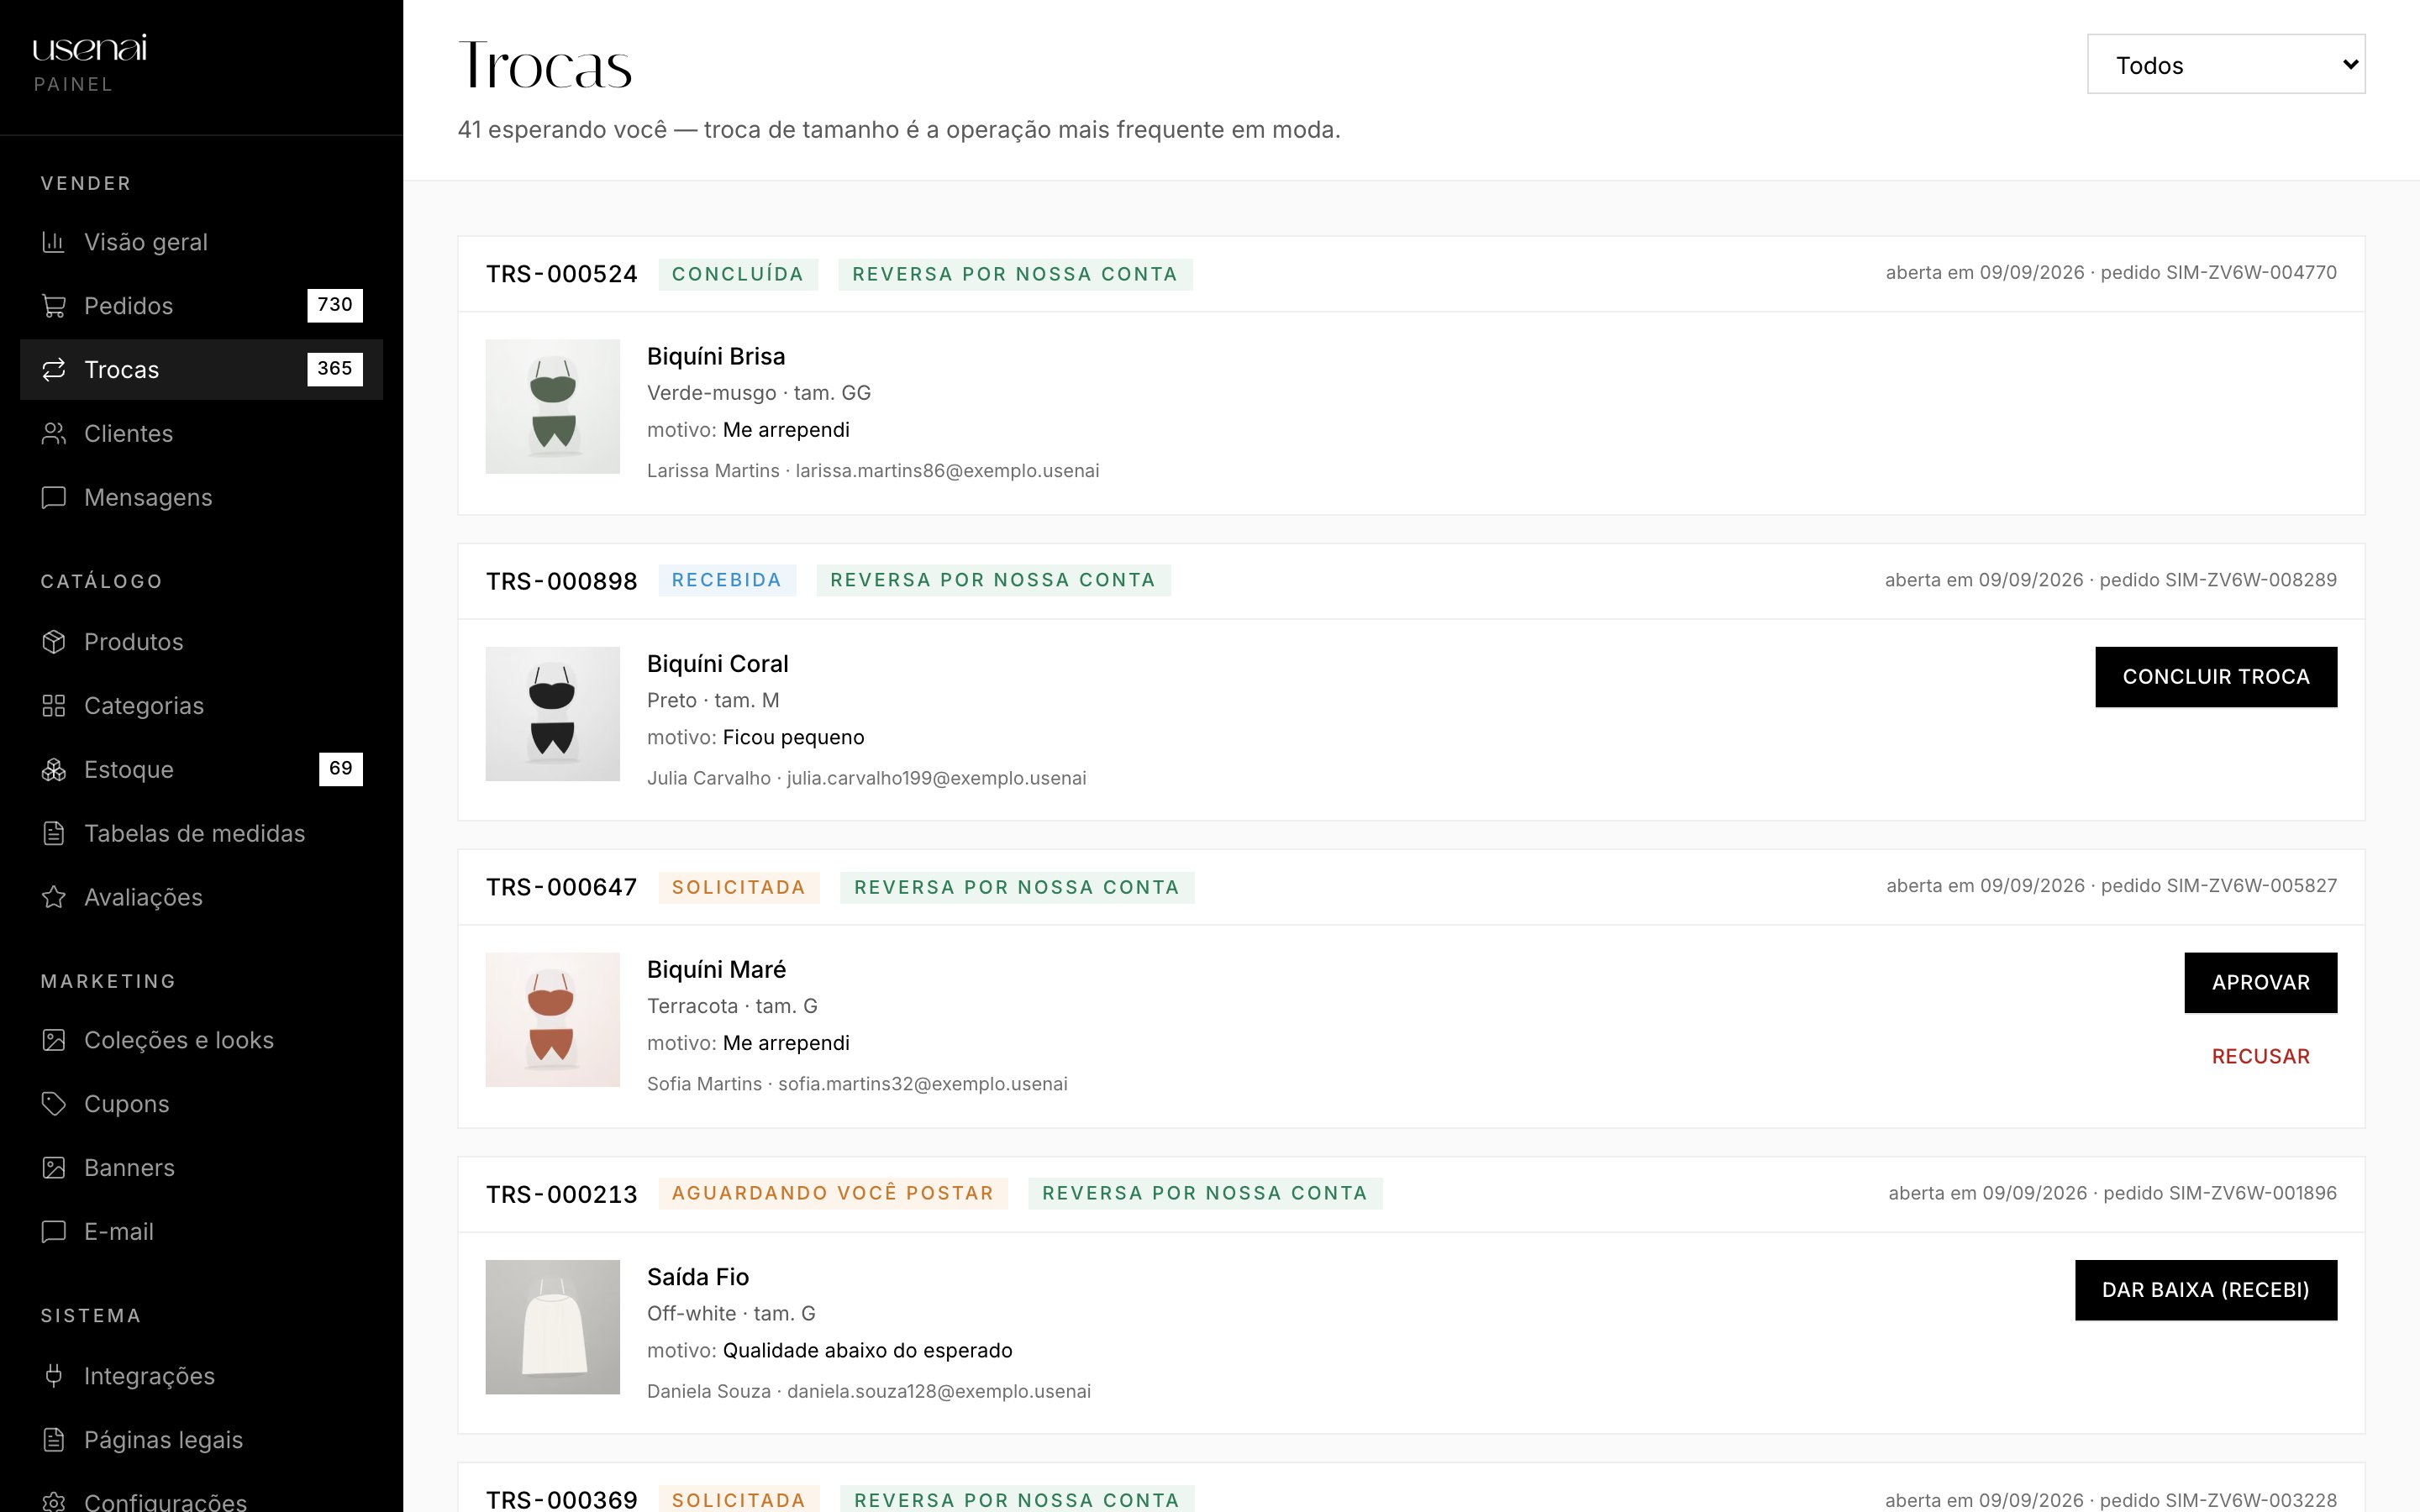
Task: Click the Tabelas de medidas document icon
Action: tap(54, 834)
